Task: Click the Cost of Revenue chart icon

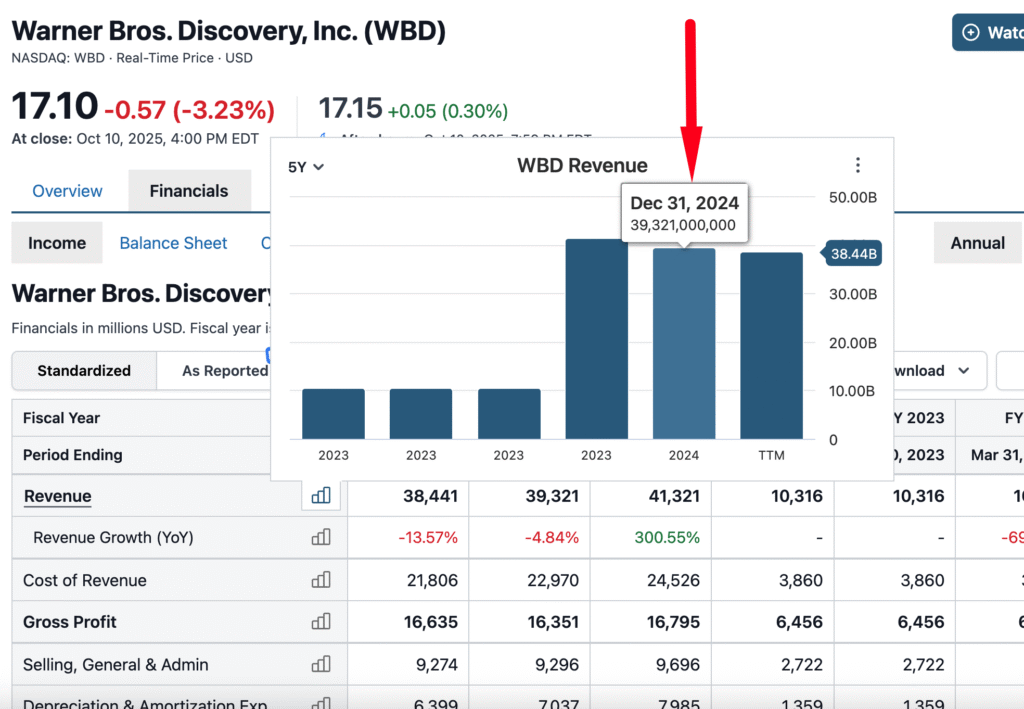Action: [x=321, y=580]
